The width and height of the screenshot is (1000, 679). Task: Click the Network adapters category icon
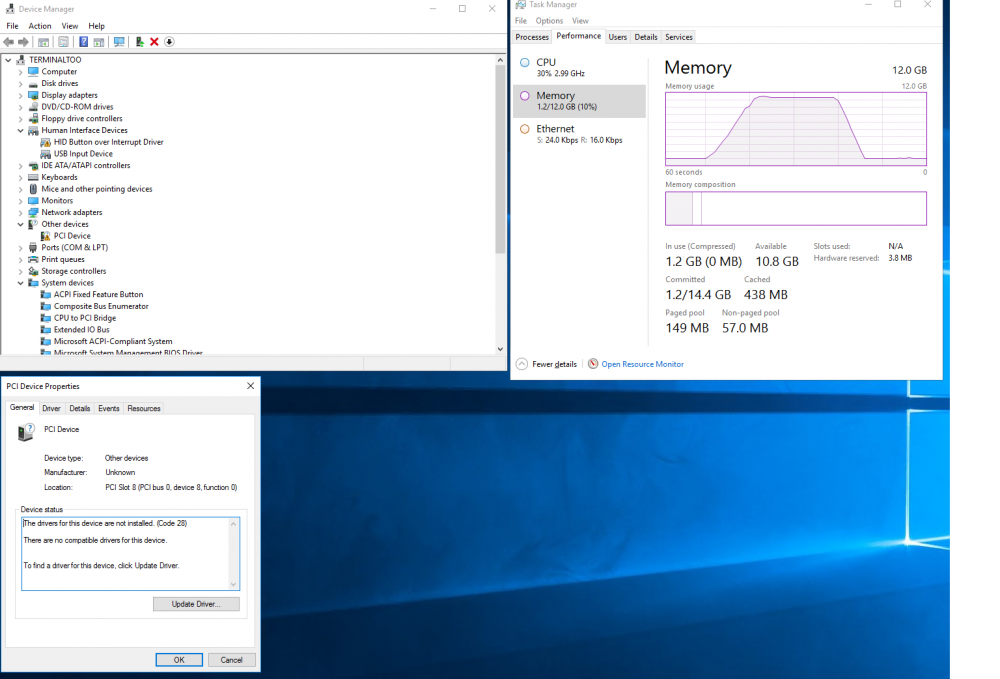[33, 212]
